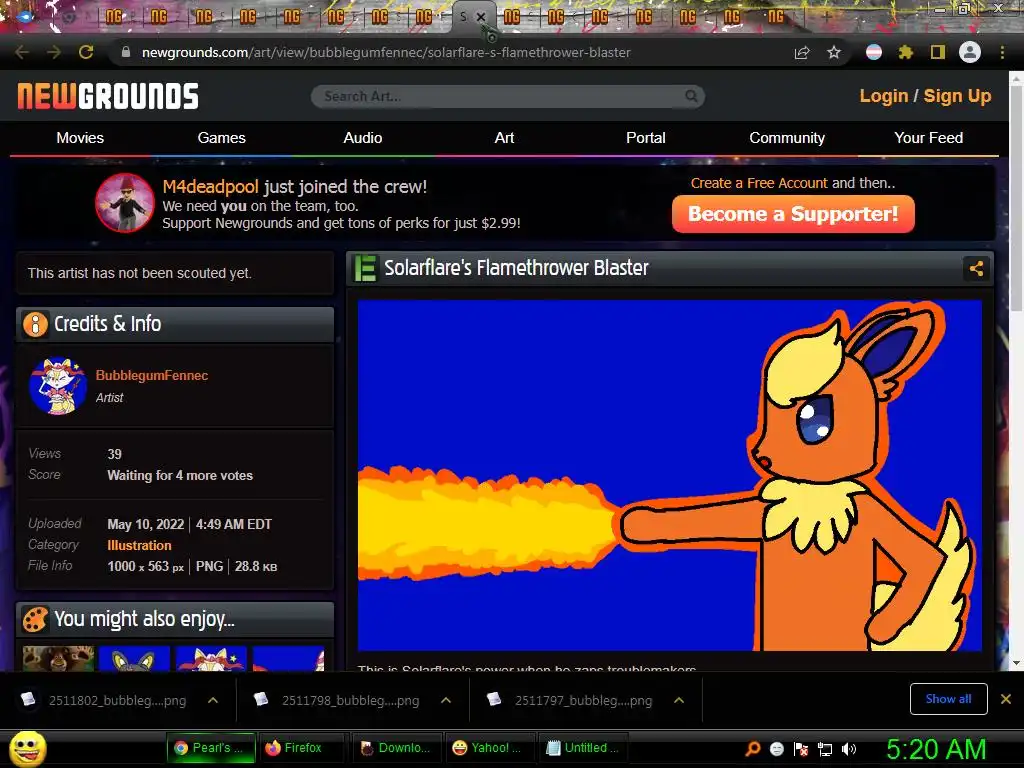The height and width of the screenshot is (768, 1024).
Task: Switch to Firefox taskbar button
Action: coord(301,748)
